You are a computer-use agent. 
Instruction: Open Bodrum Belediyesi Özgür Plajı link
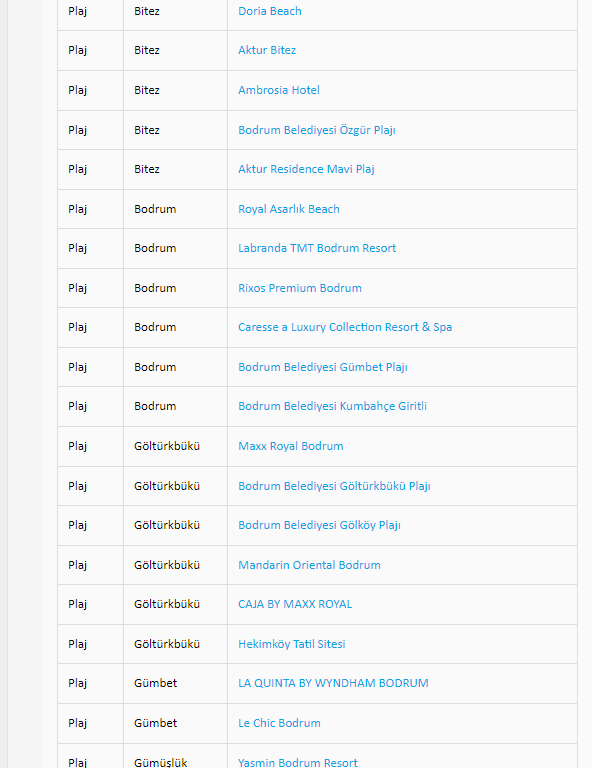[x=317, y=130]
